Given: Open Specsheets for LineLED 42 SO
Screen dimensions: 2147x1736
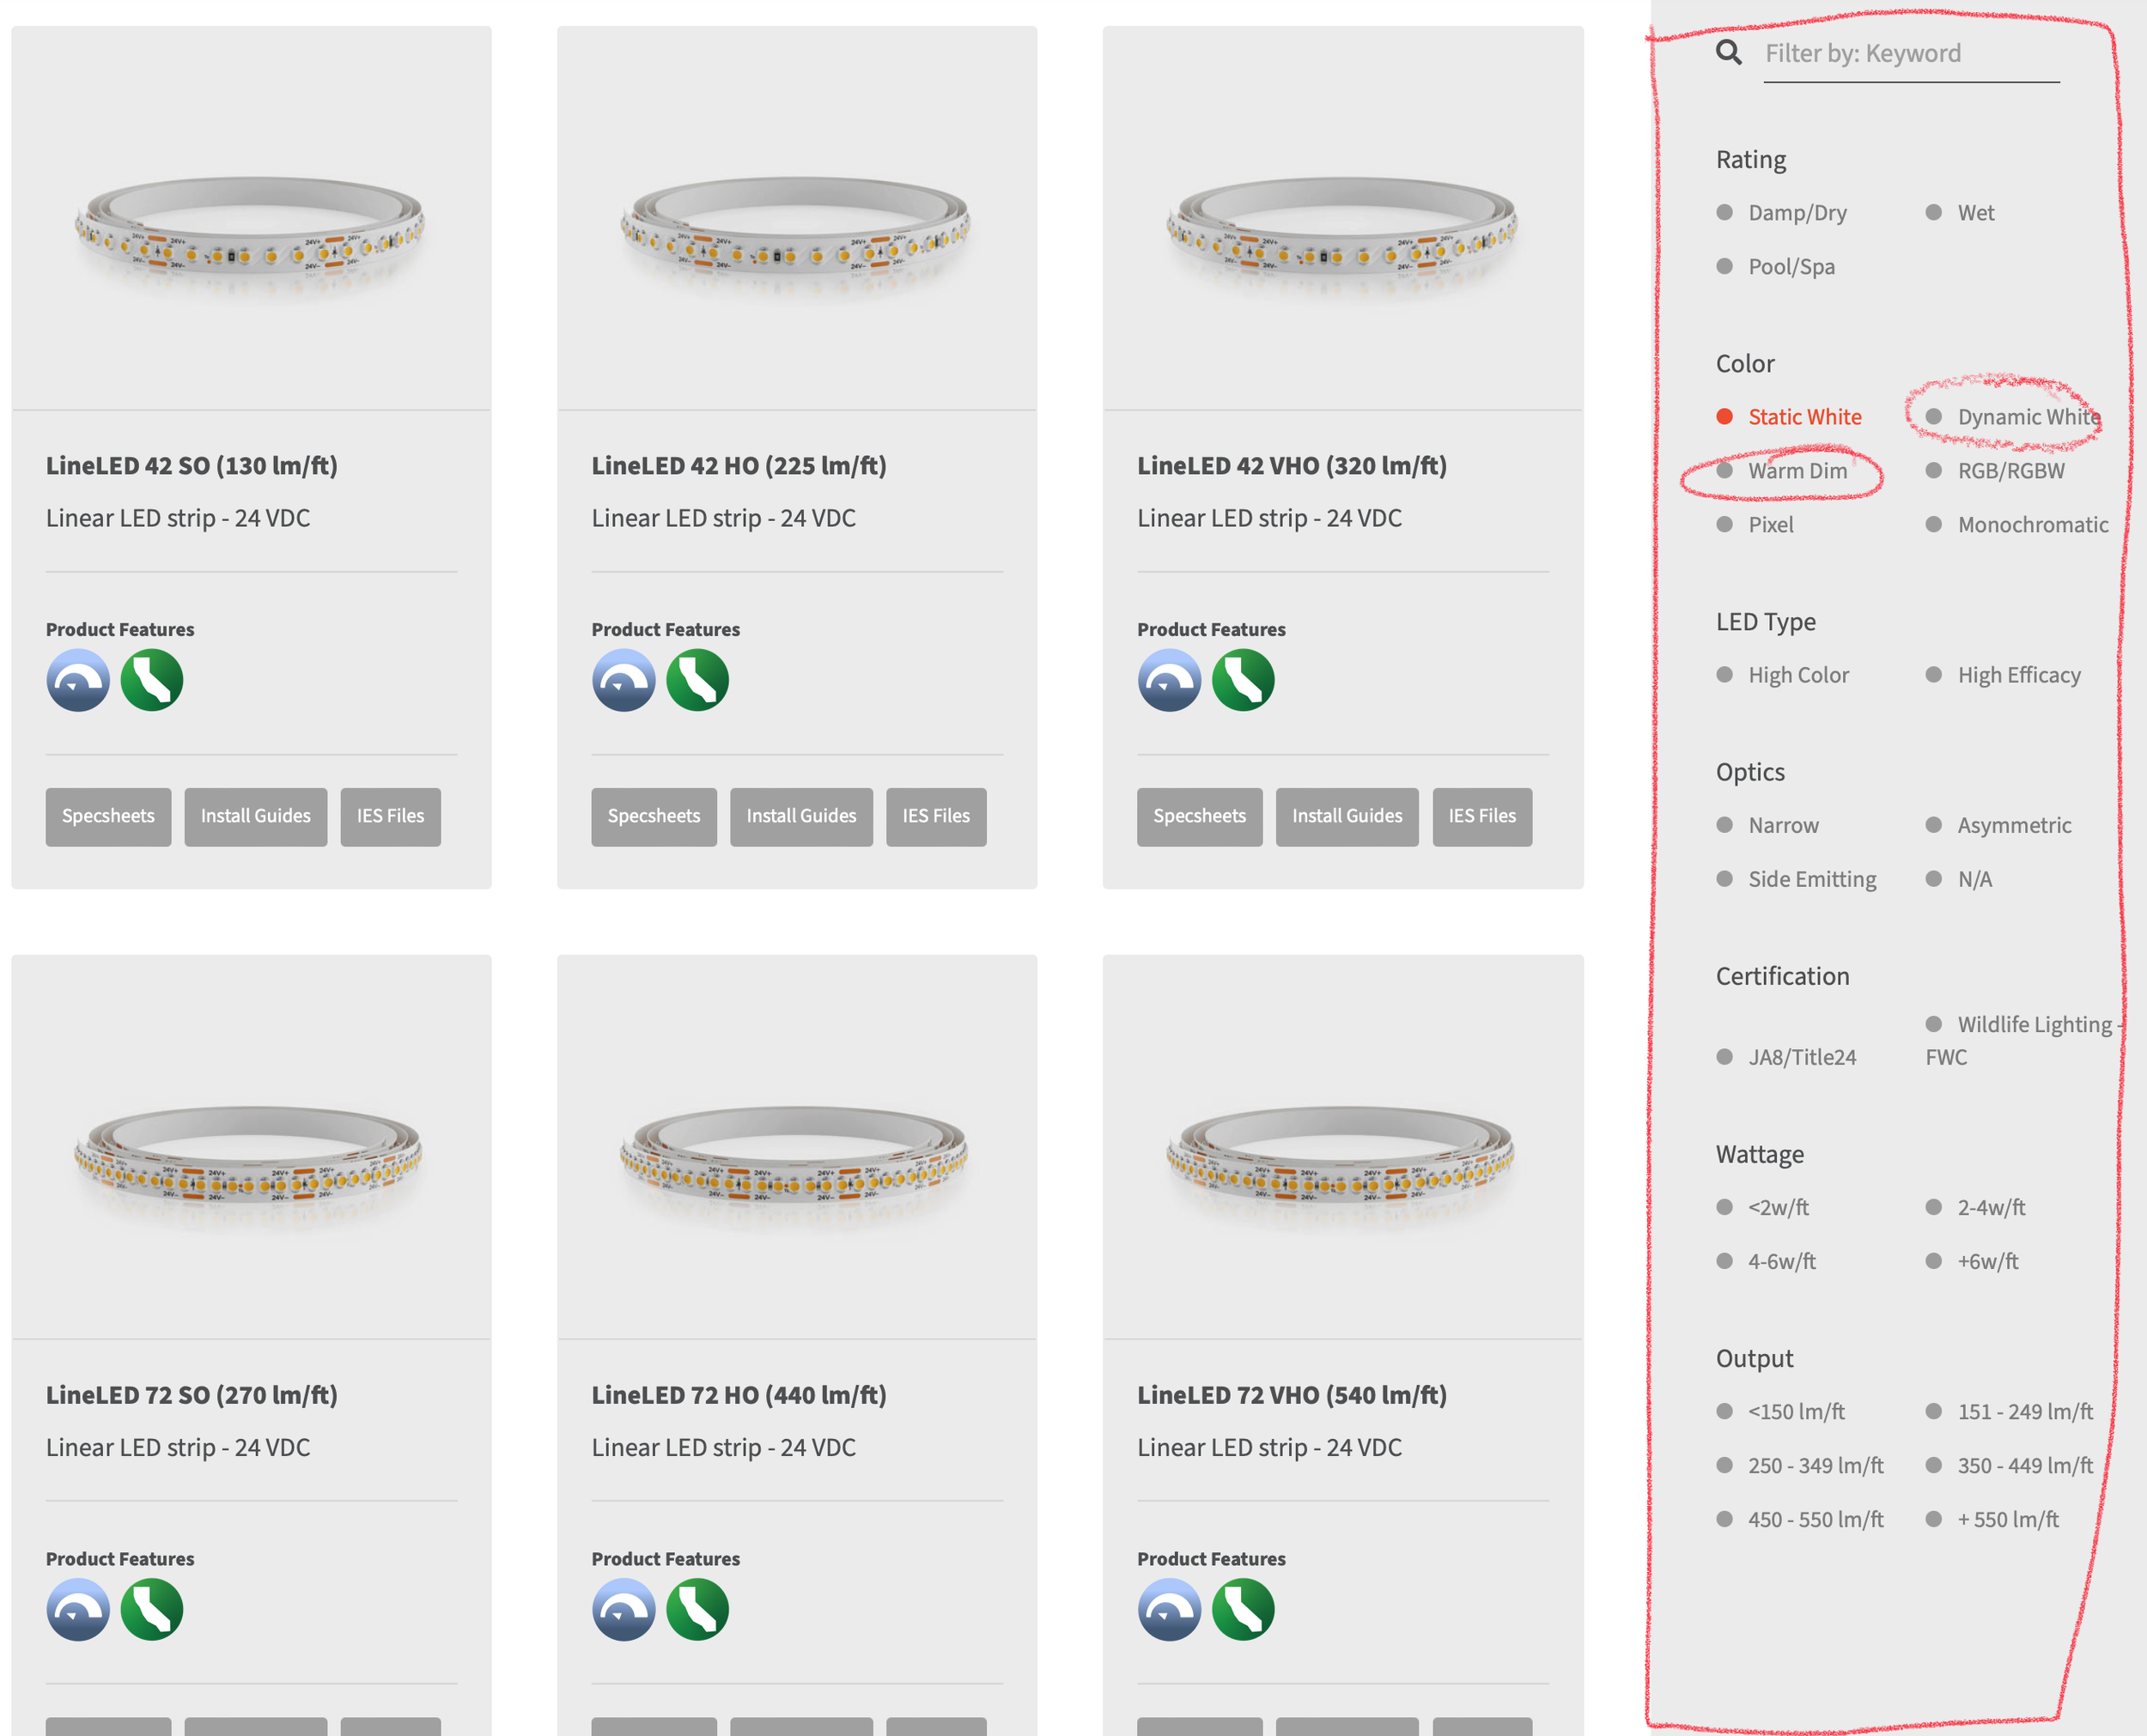Looking at the screenshot, I should click(x=108, y=816).
